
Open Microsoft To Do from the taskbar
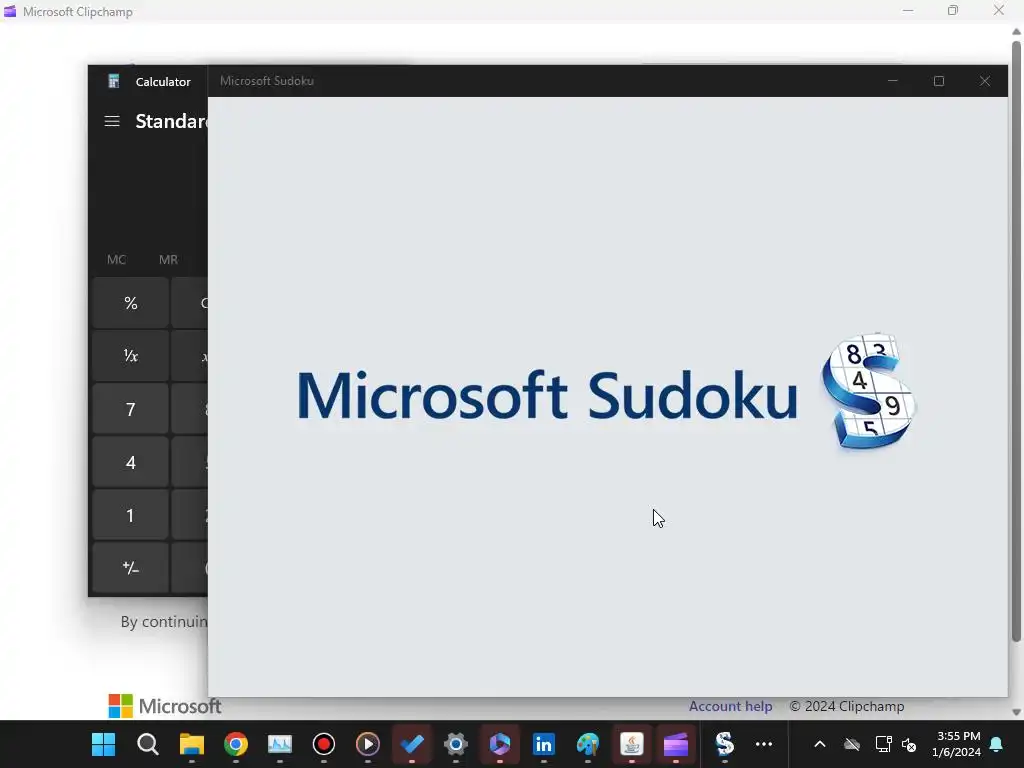pyautogui.click(x=412, y=744)
